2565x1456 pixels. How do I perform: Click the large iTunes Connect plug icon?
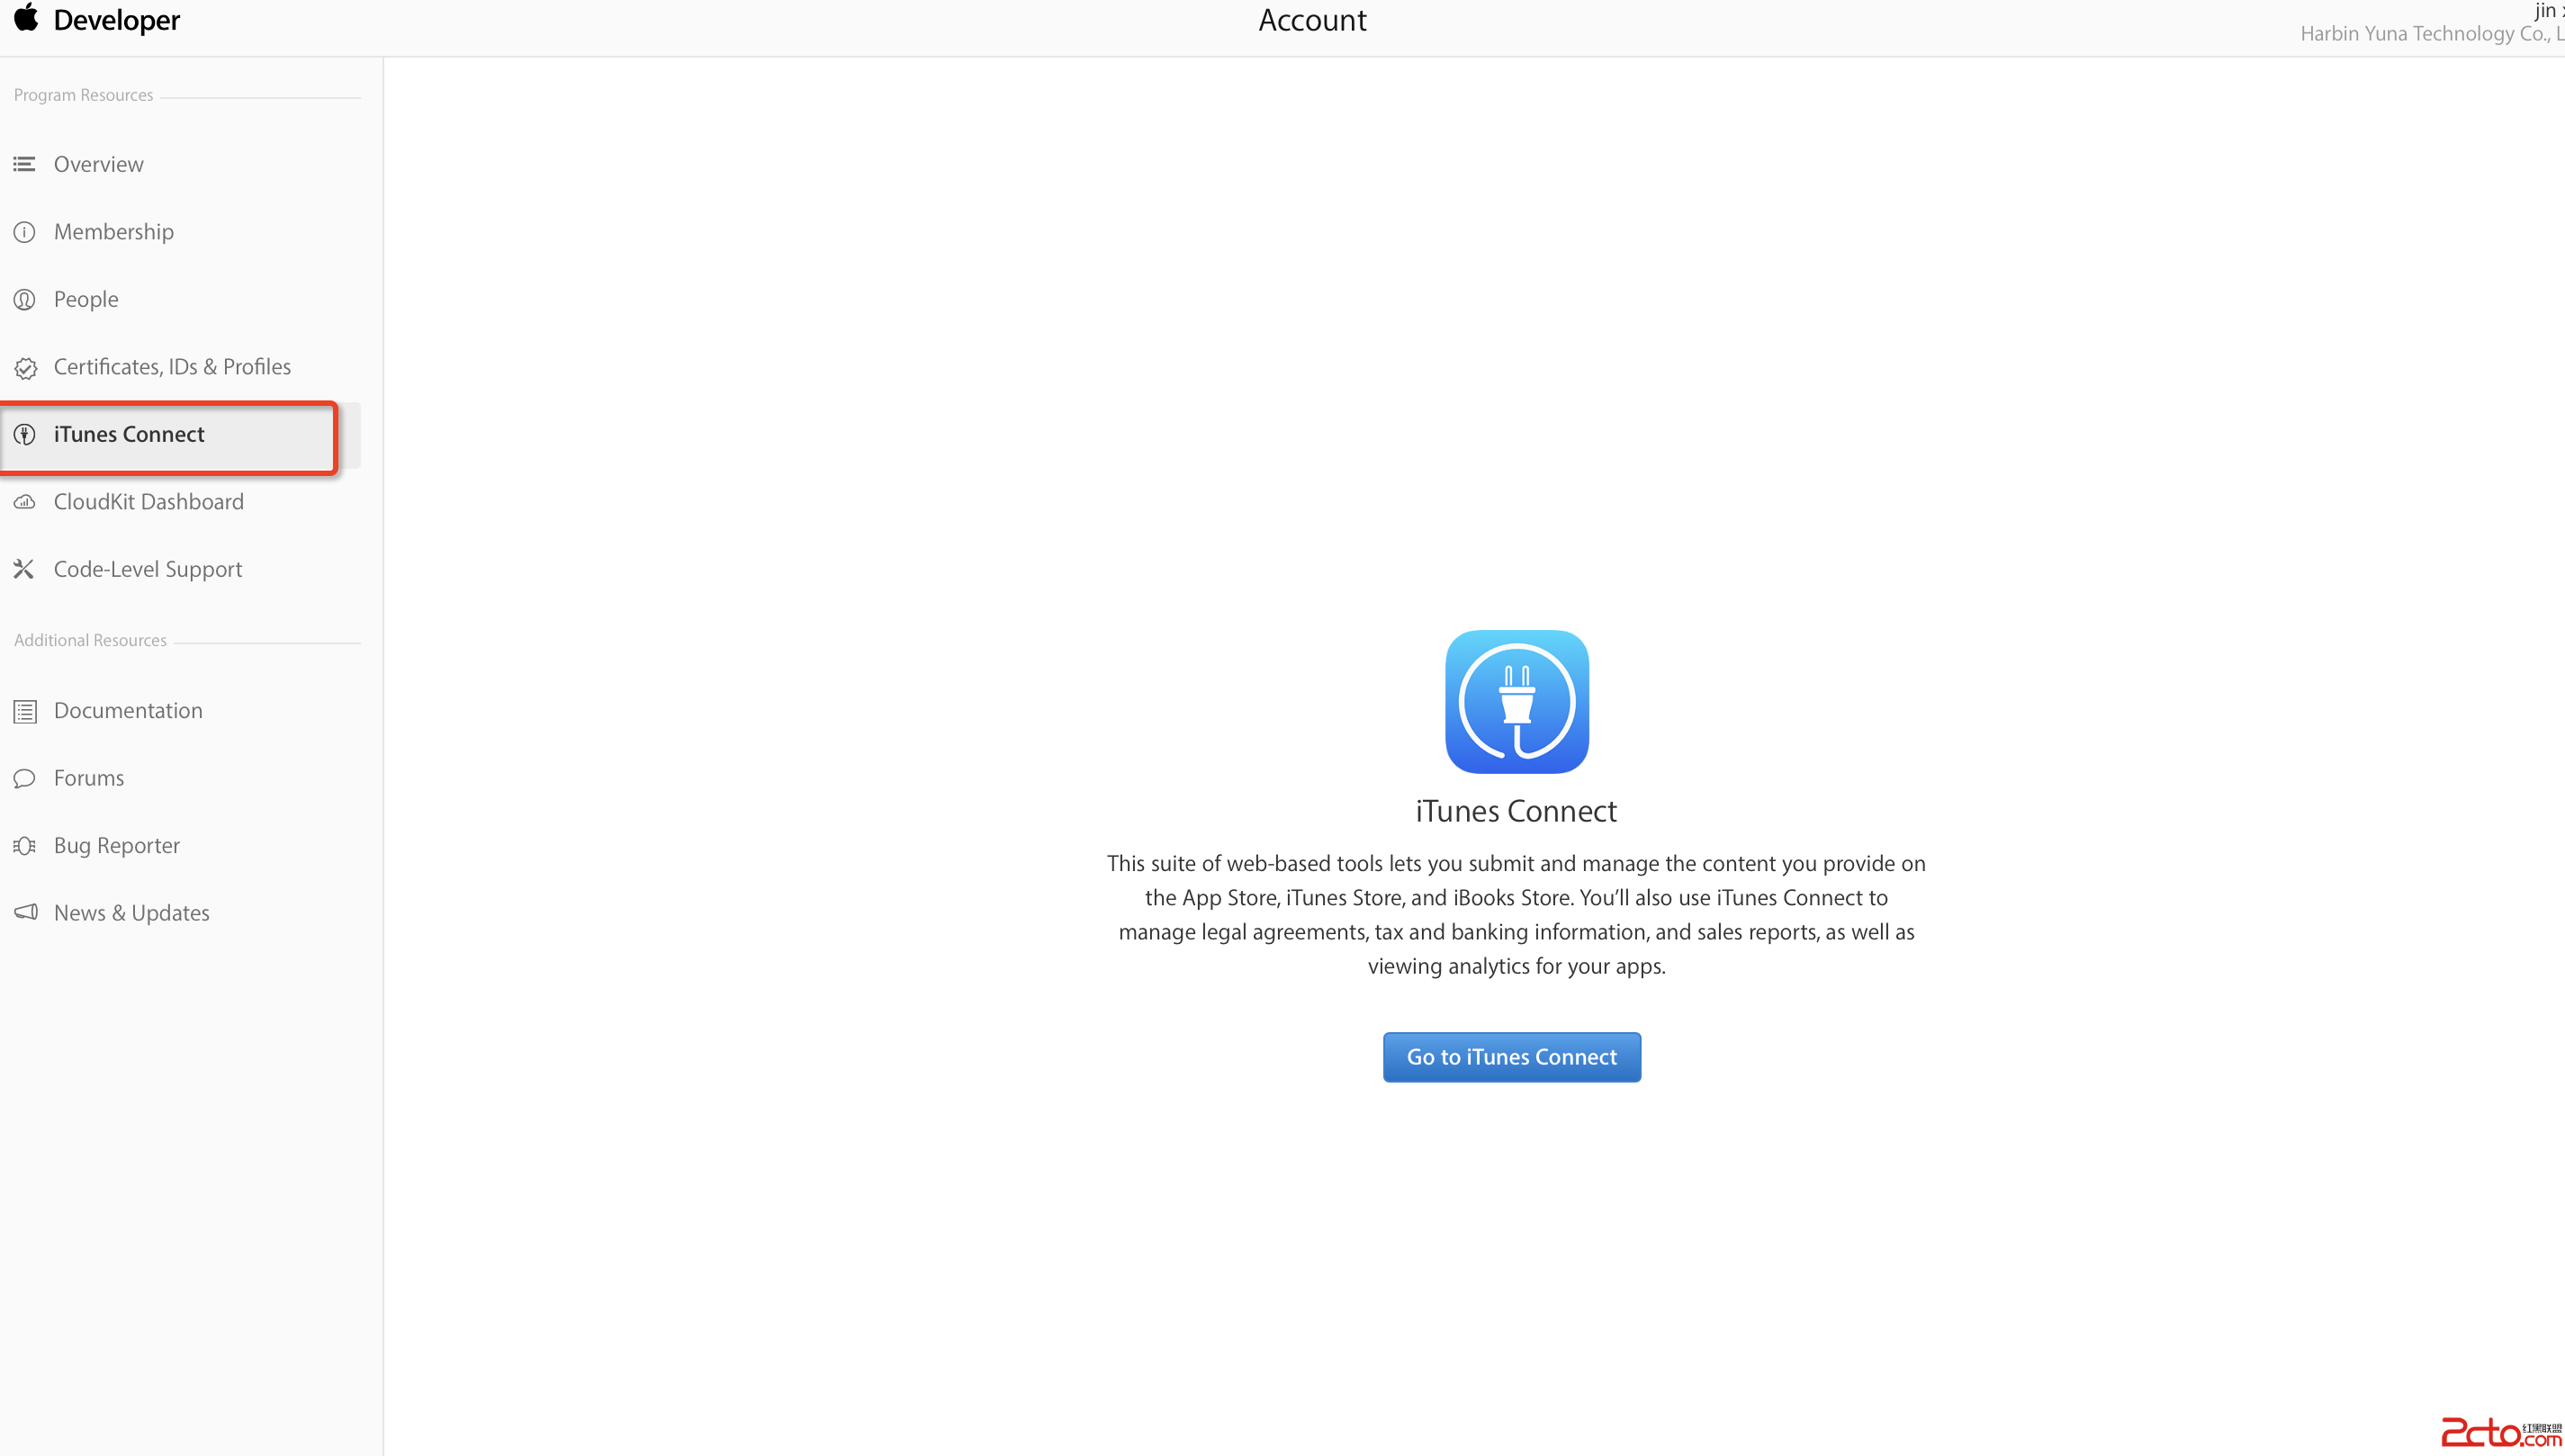pyautogui.click(x=1516, y=701)
